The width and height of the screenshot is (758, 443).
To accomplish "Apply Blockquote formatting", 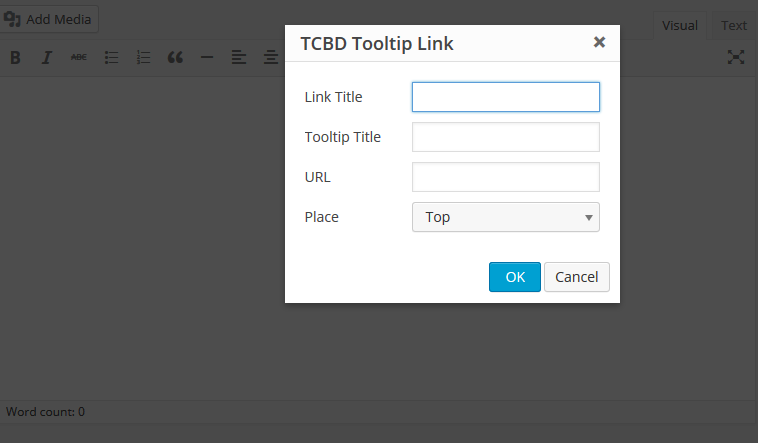I will 175,58.
